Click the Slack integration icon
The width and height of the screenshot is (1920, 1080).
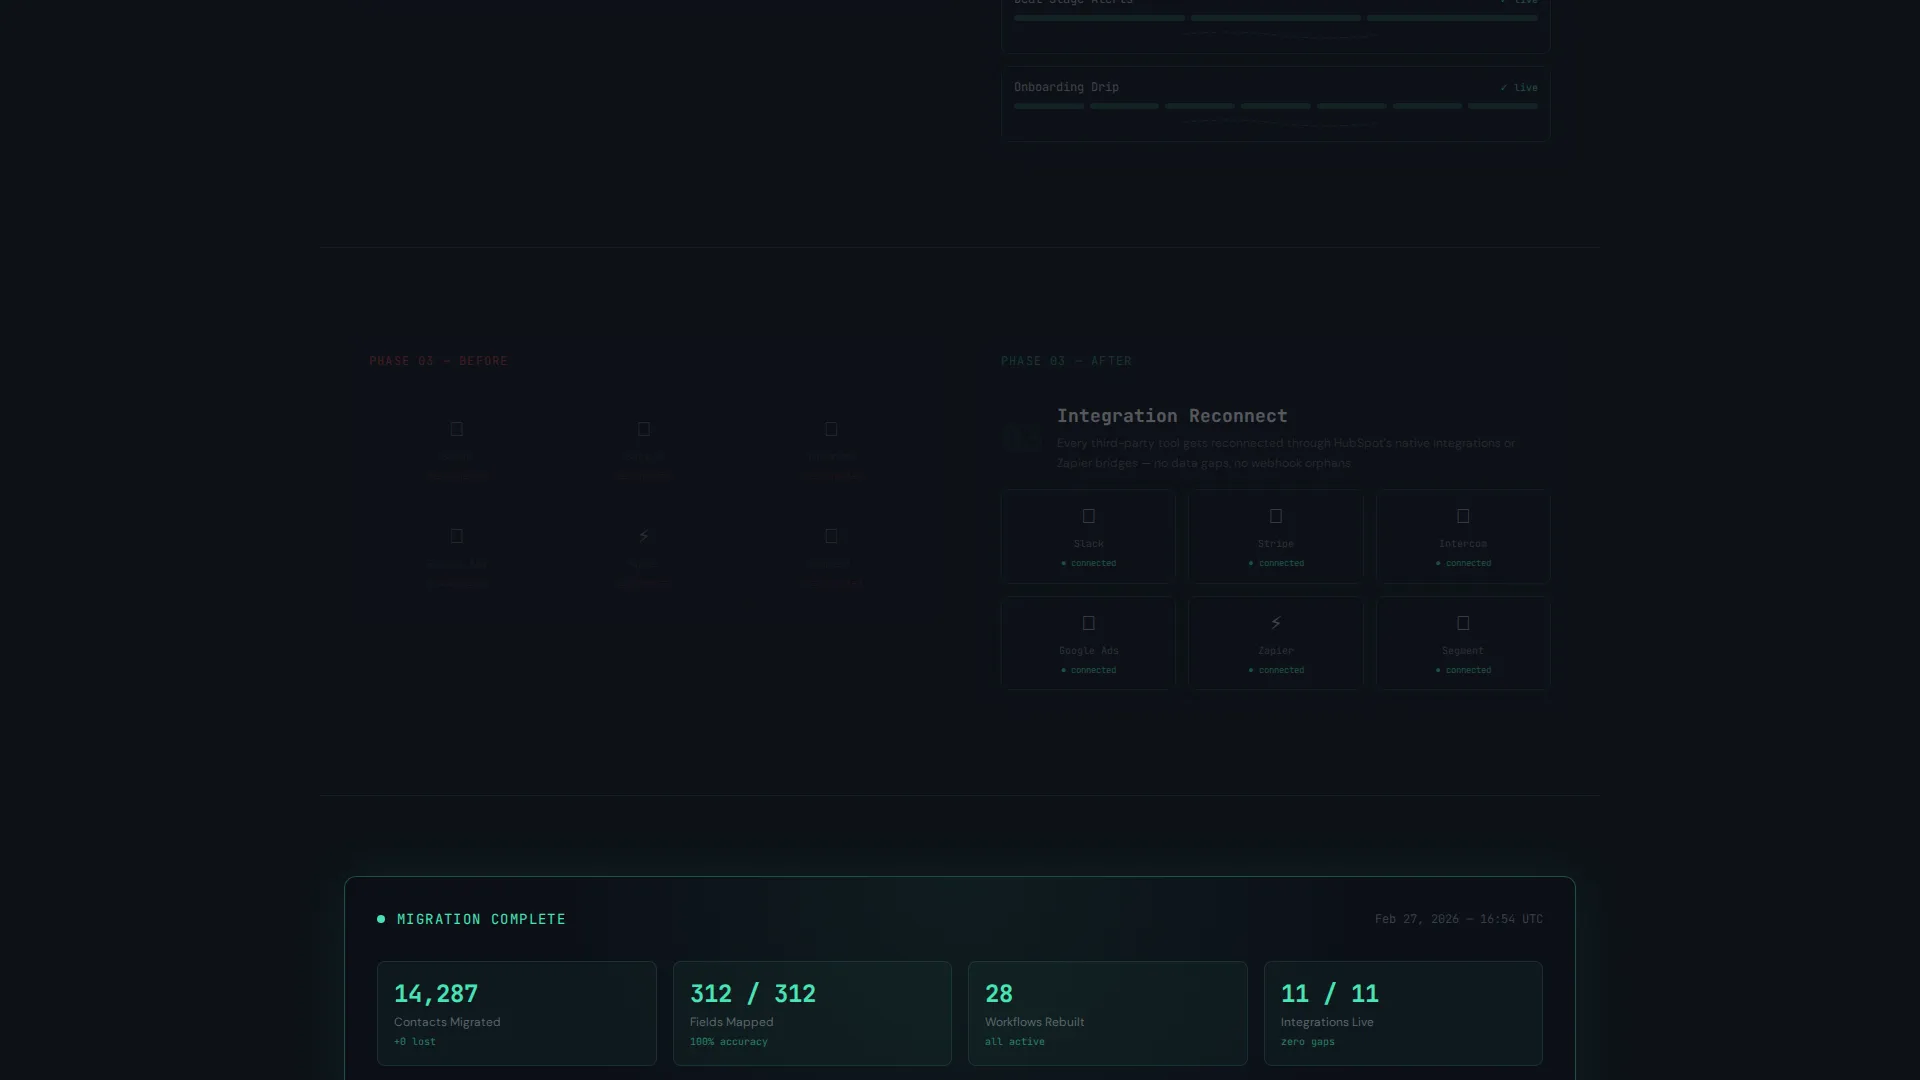coord(1089,516)
